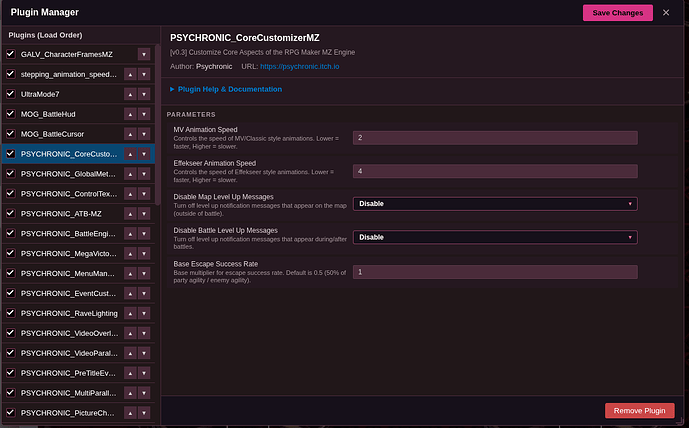Click Remove Plugin button

pyautogui.click(x=639, y=410)
